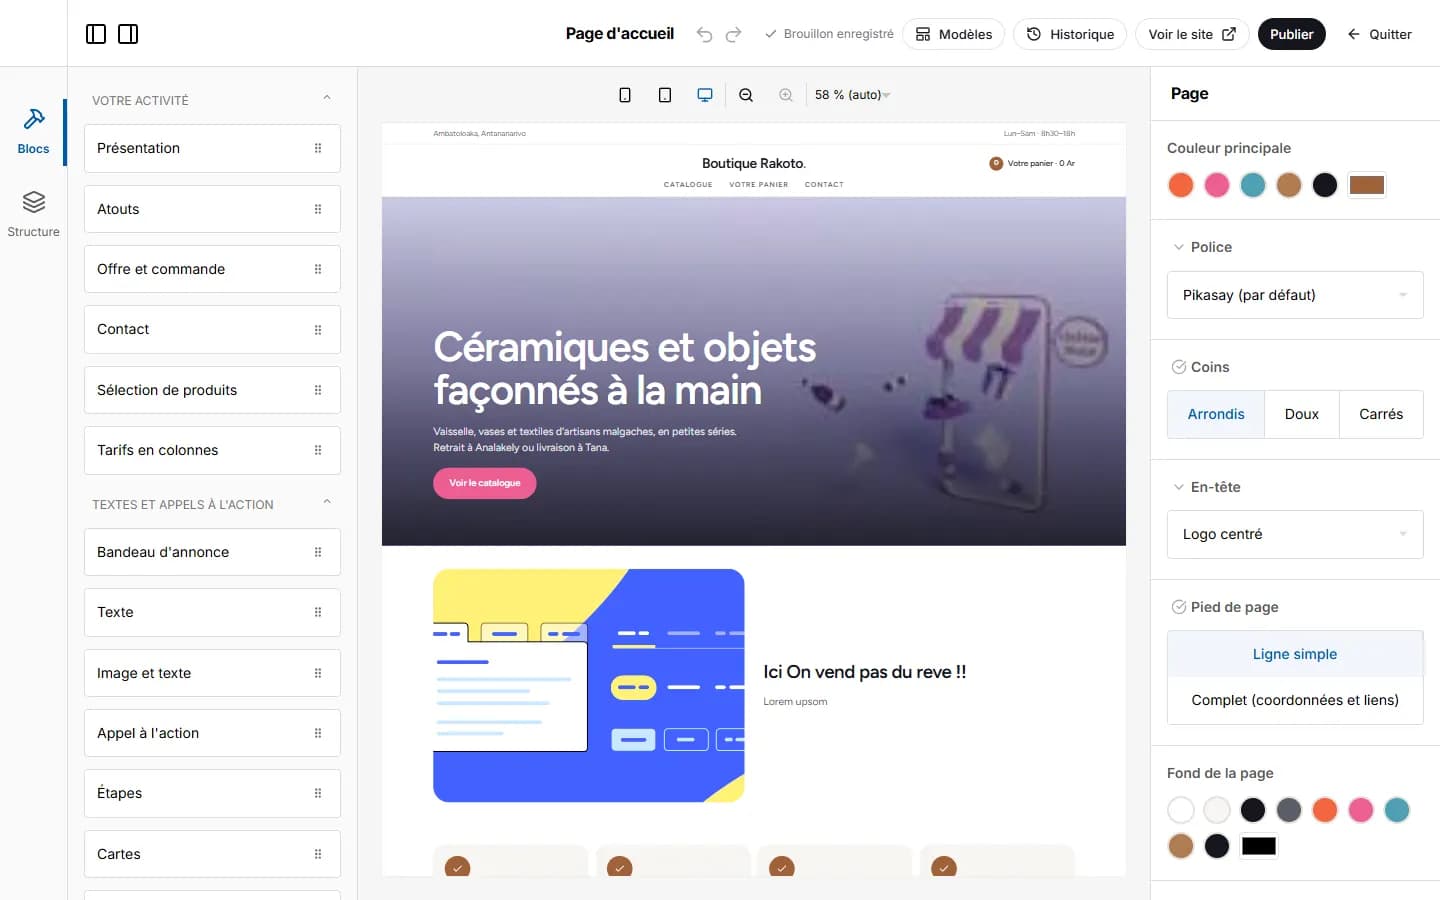Image resolution: width=1440 pixels, height=900 pixels.
Task: Open Modèles templates
Action: pyautogui.click(x=954, y=34)
